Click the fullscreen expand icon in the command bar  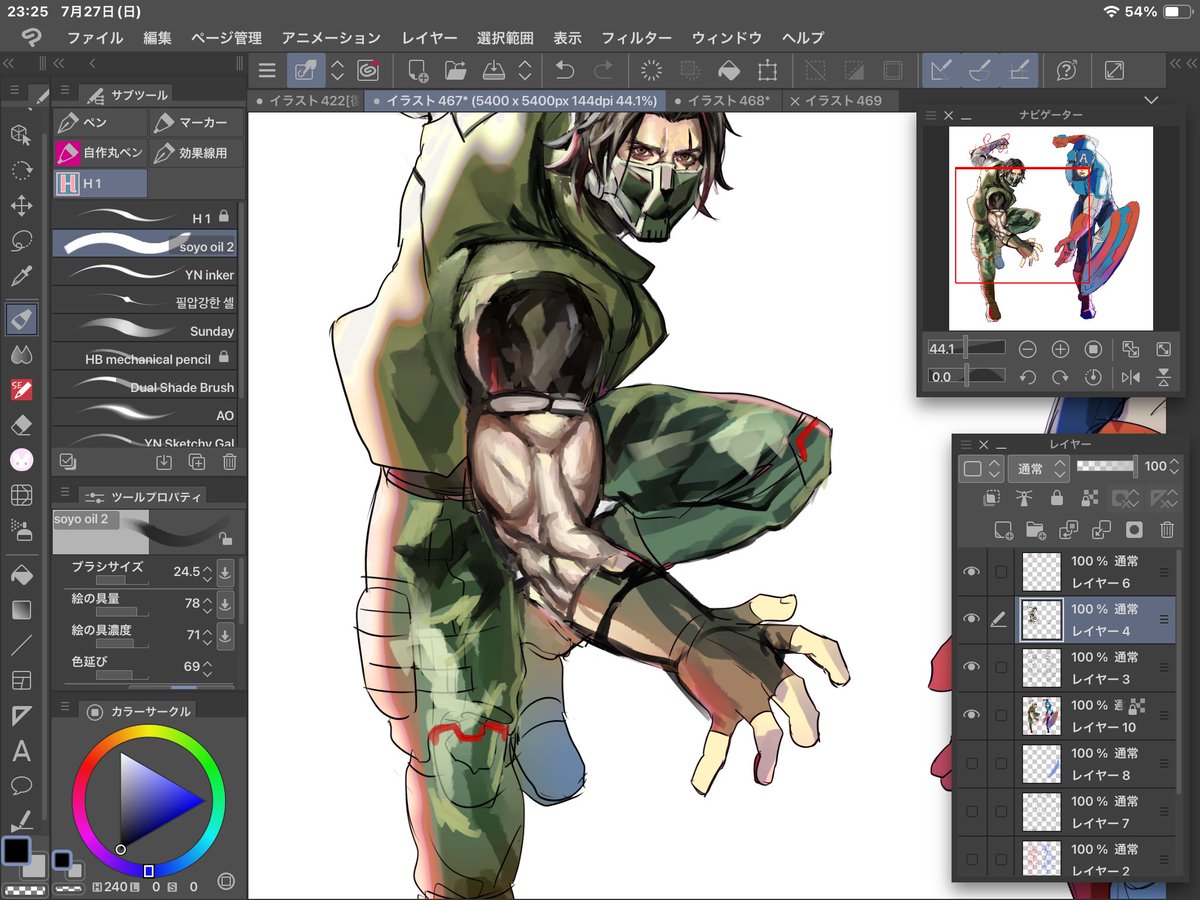pyautogui.click(x=1113, y=70)
